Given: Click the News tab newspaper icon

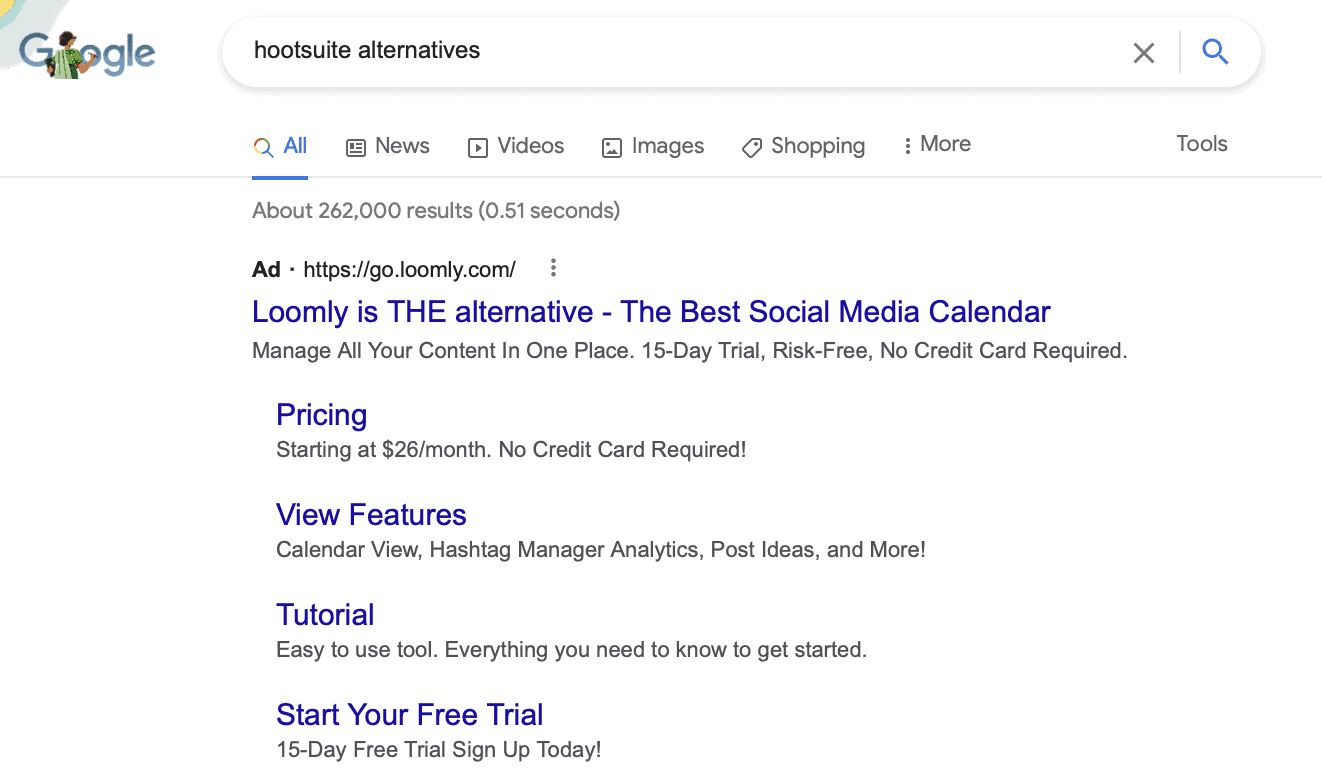Looking at the screenshot, I should click(356, 147).
